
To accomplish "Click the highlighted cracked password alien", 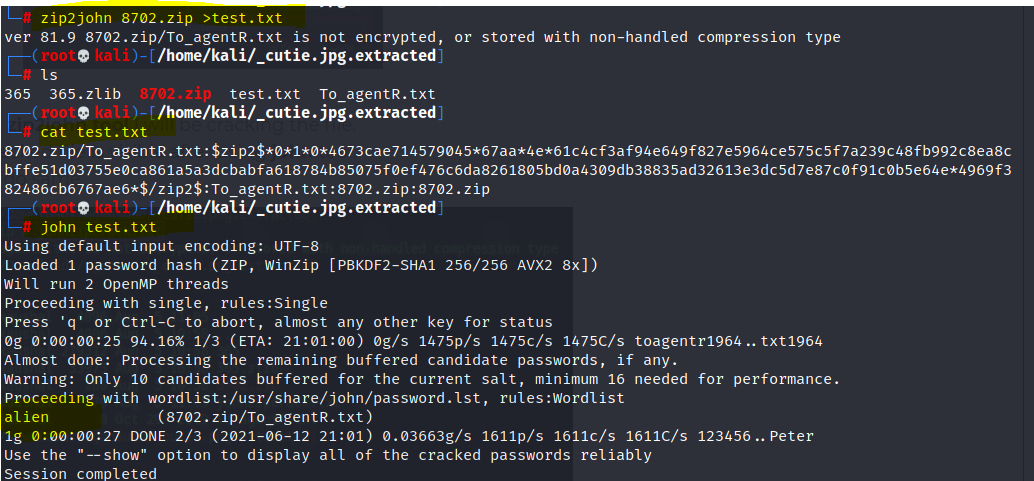I will [x=26, y=417].
